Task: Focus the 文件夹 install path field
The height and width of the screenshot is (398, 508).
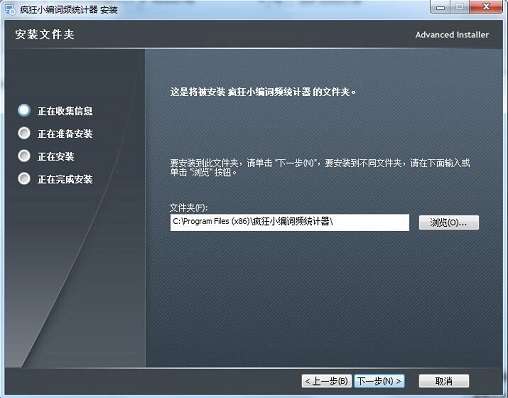Action: (289, 222)
